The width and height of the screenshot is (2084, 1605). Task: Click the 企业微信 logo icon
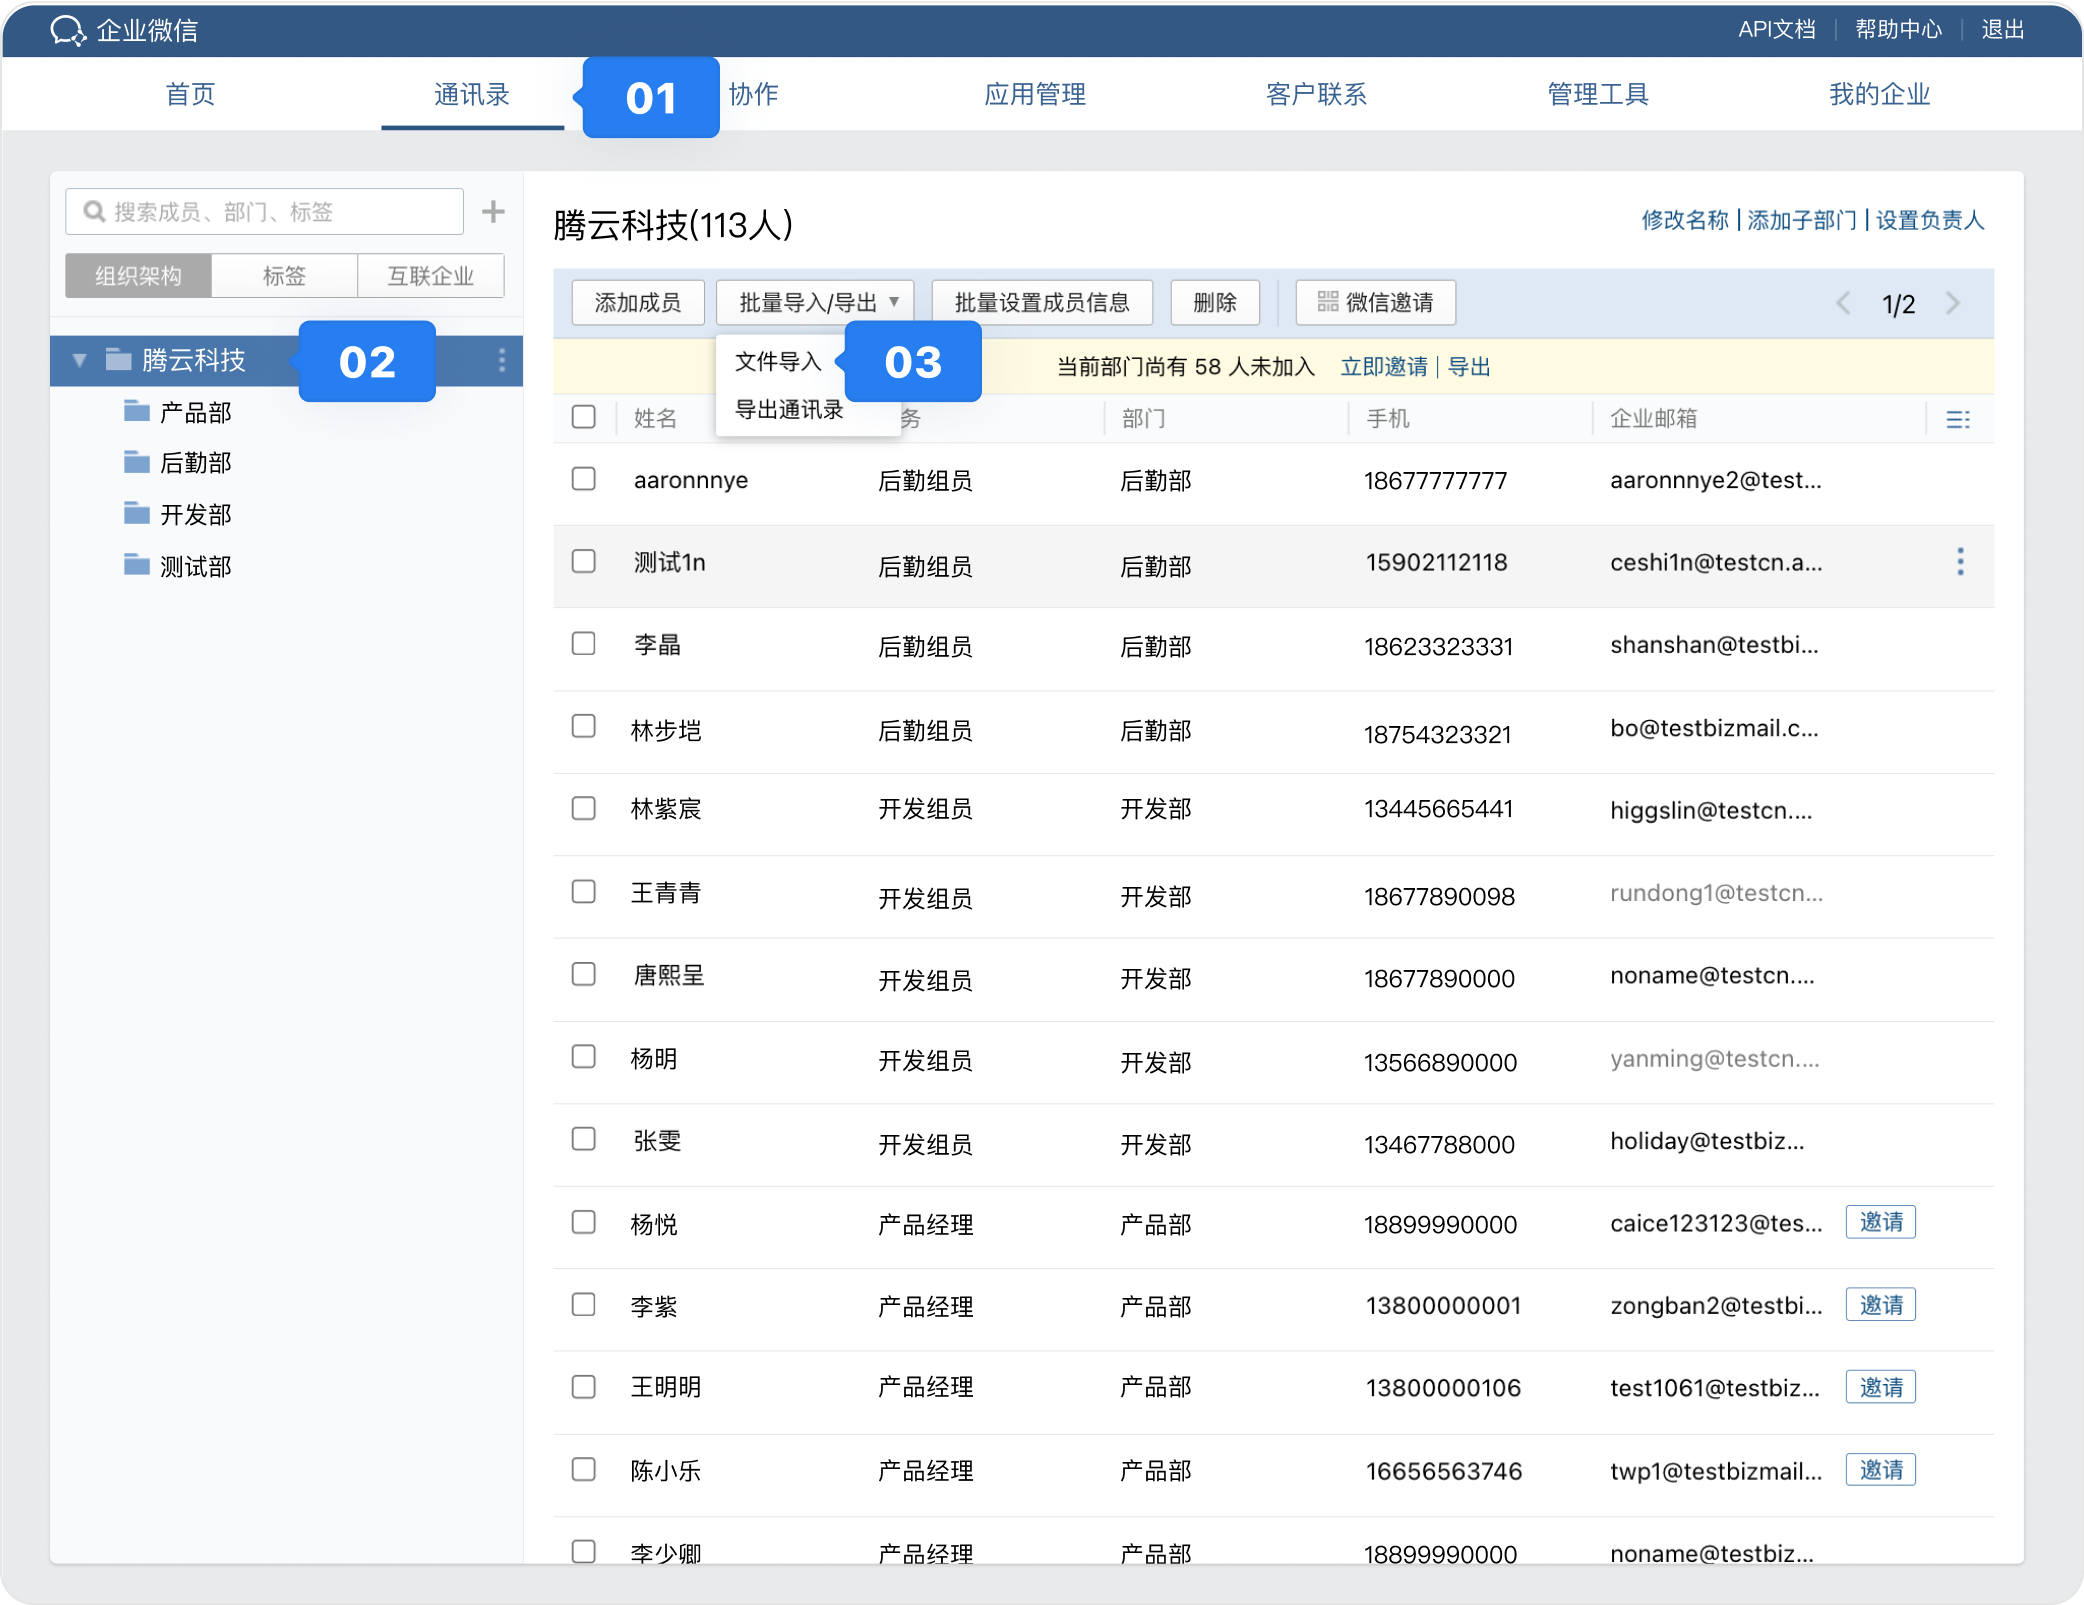pos(68,30)
